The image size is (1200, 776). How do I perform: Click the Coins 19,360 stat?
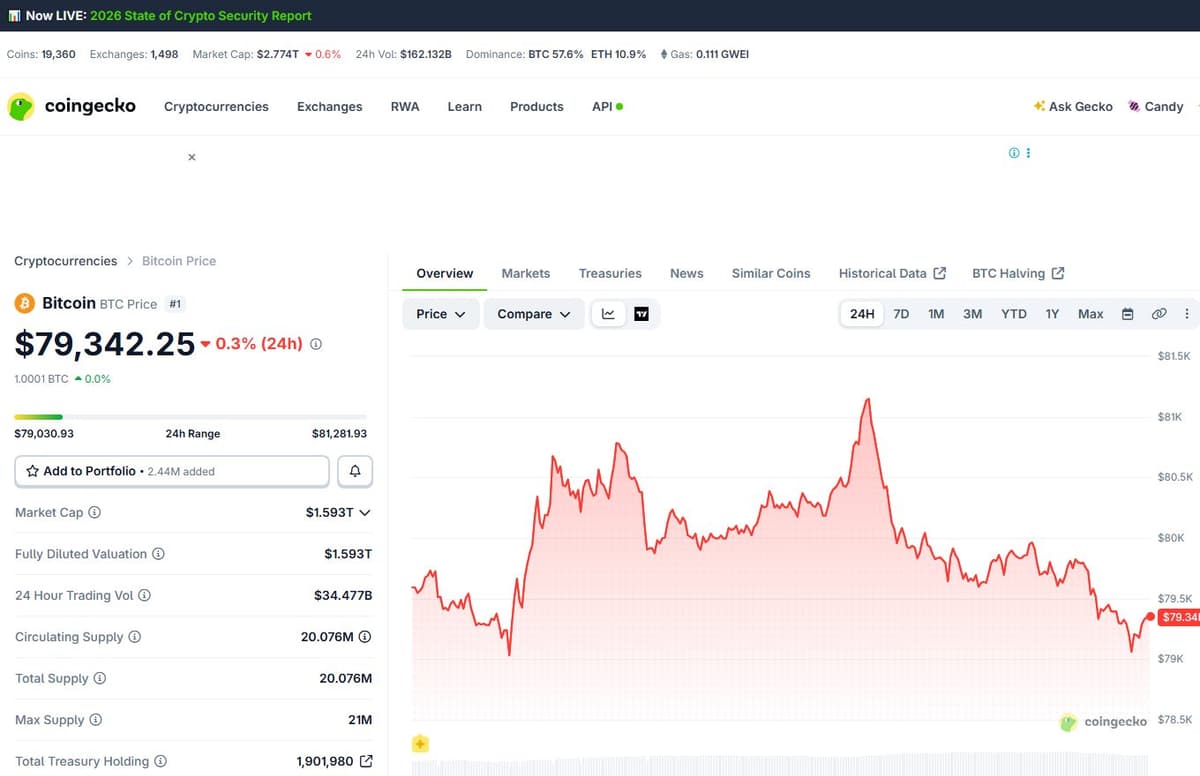[42, 54]
